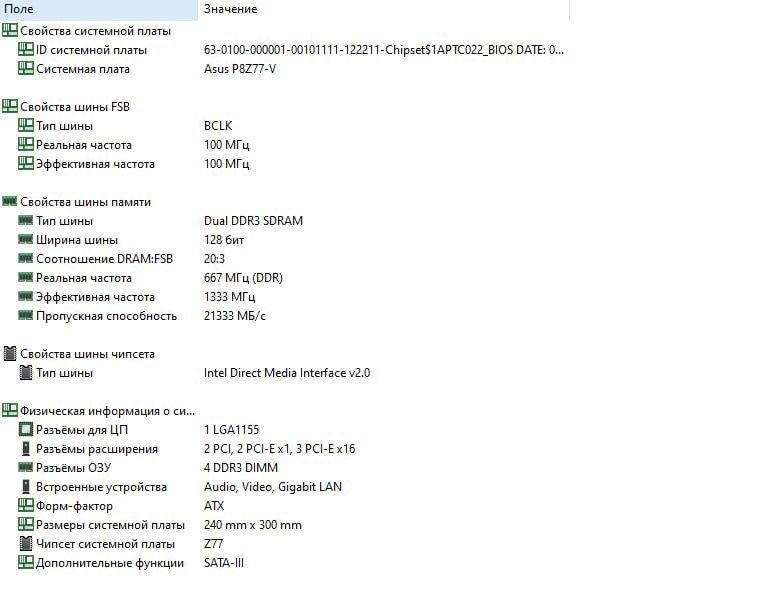Click the '2 PCI, 2 PCI-E x1, 3 PCI-E x16' value
Image resolution: width=769 pixels, height=589 pixels.
tap(280, 449)
